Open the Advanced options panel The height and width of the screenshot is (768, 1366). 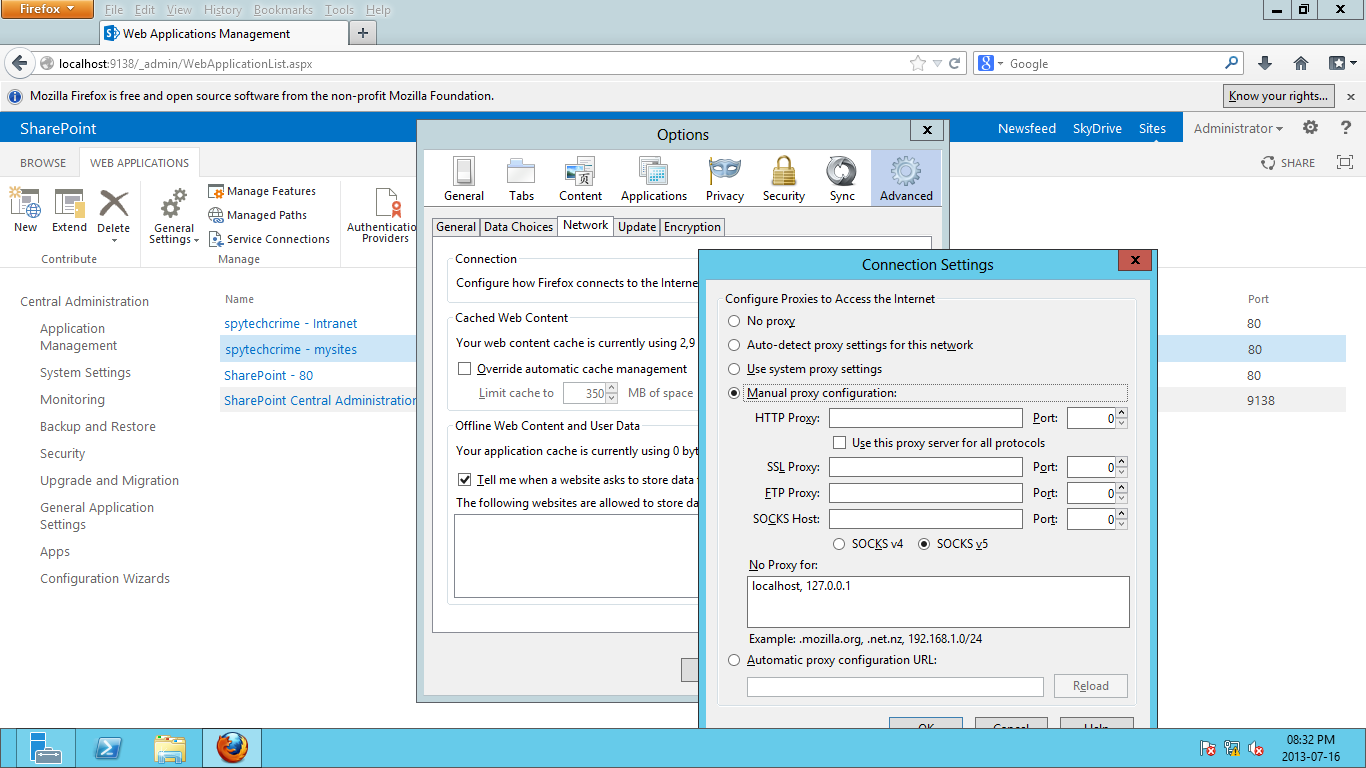click(906, 179)
